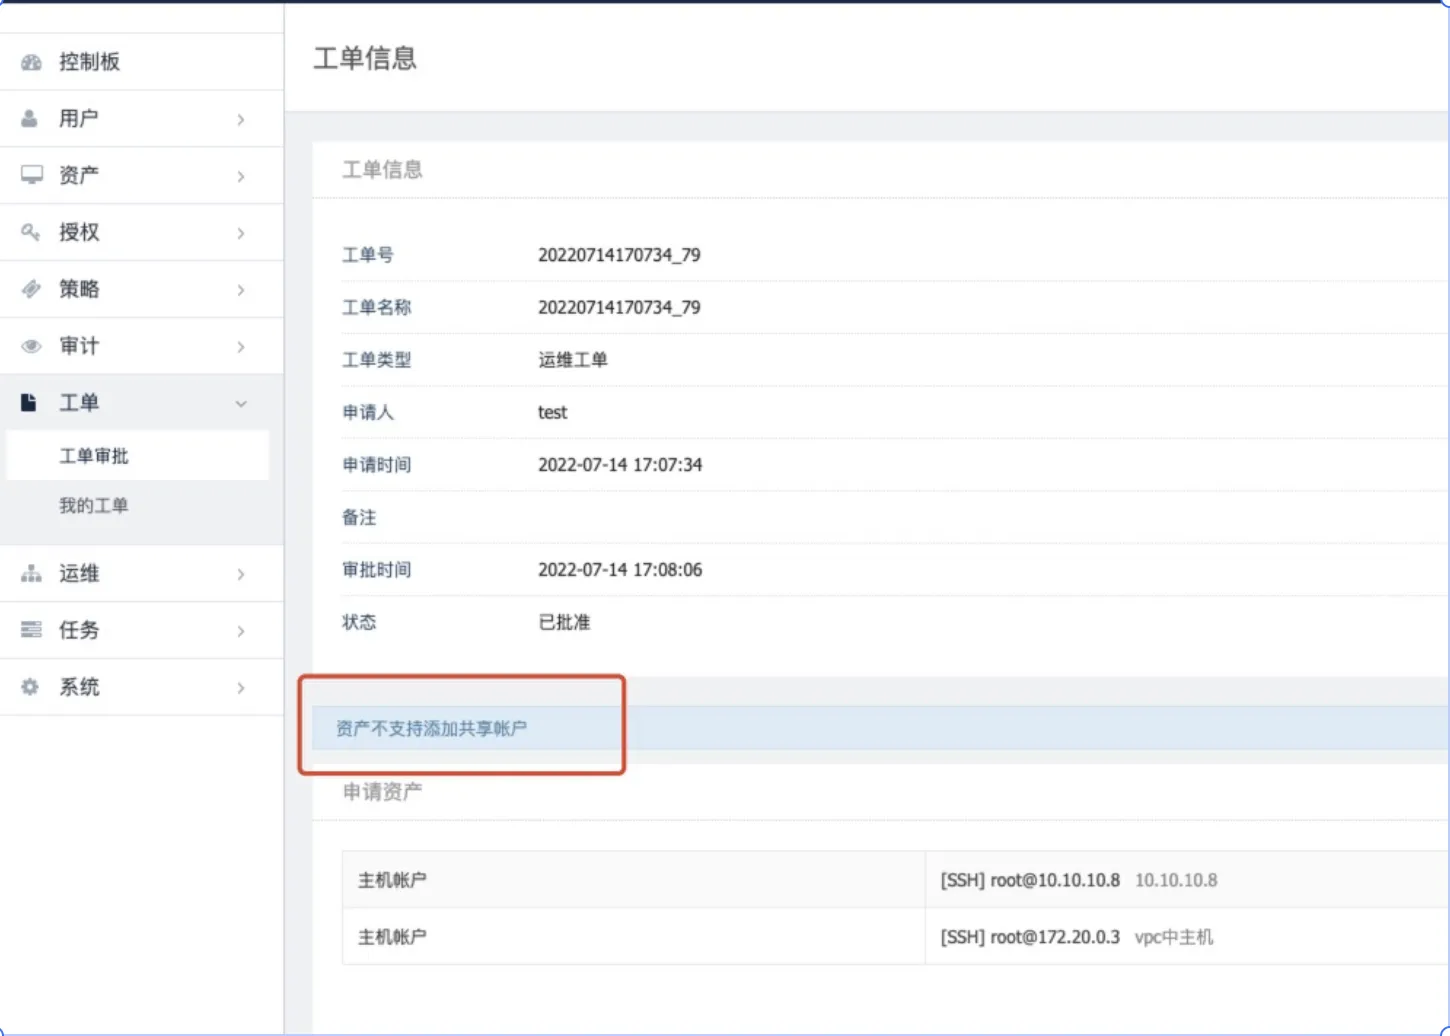Click the root@10.10.10.8 SSH account entry

pos(1028,880)
